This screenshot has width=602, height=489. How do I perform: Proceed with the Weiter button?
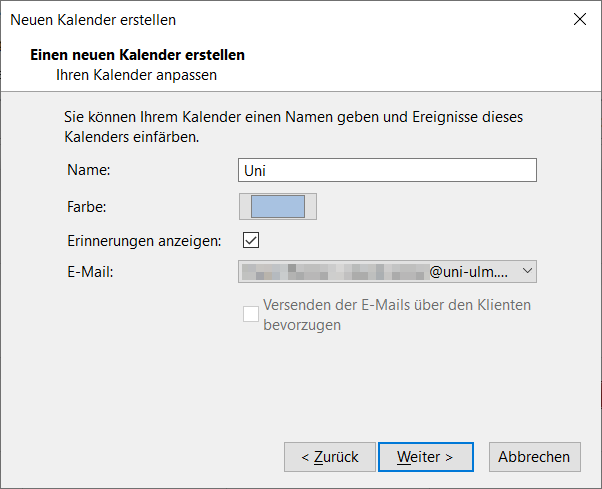(425, 457)
